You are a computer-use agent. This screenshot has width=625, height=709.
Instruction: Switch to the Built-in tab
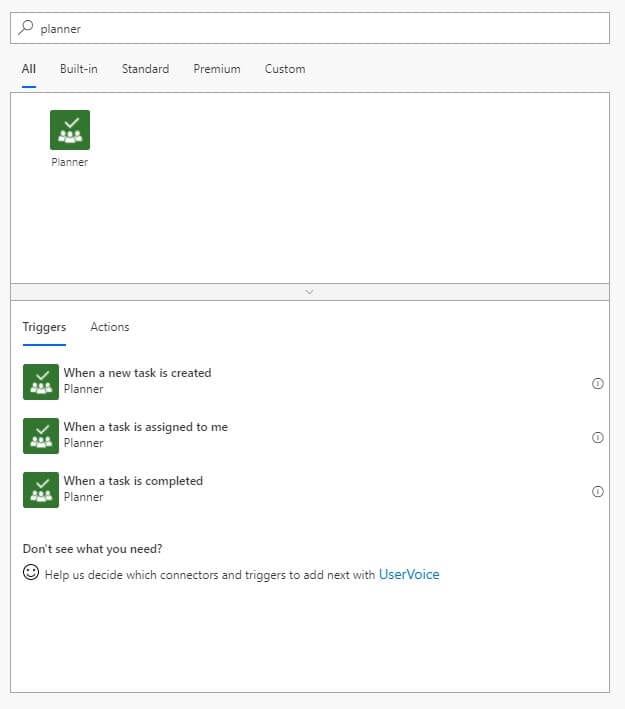click(79, 69)
